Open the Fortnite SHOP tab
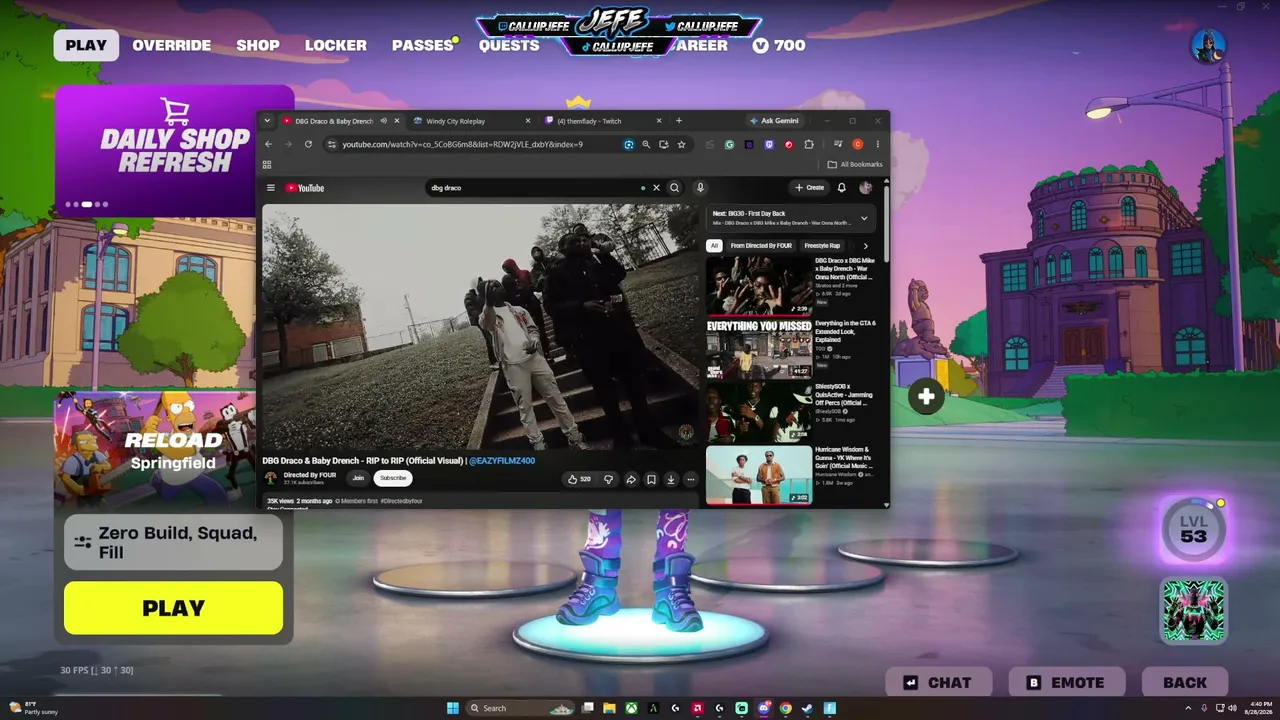 (258, 45)
